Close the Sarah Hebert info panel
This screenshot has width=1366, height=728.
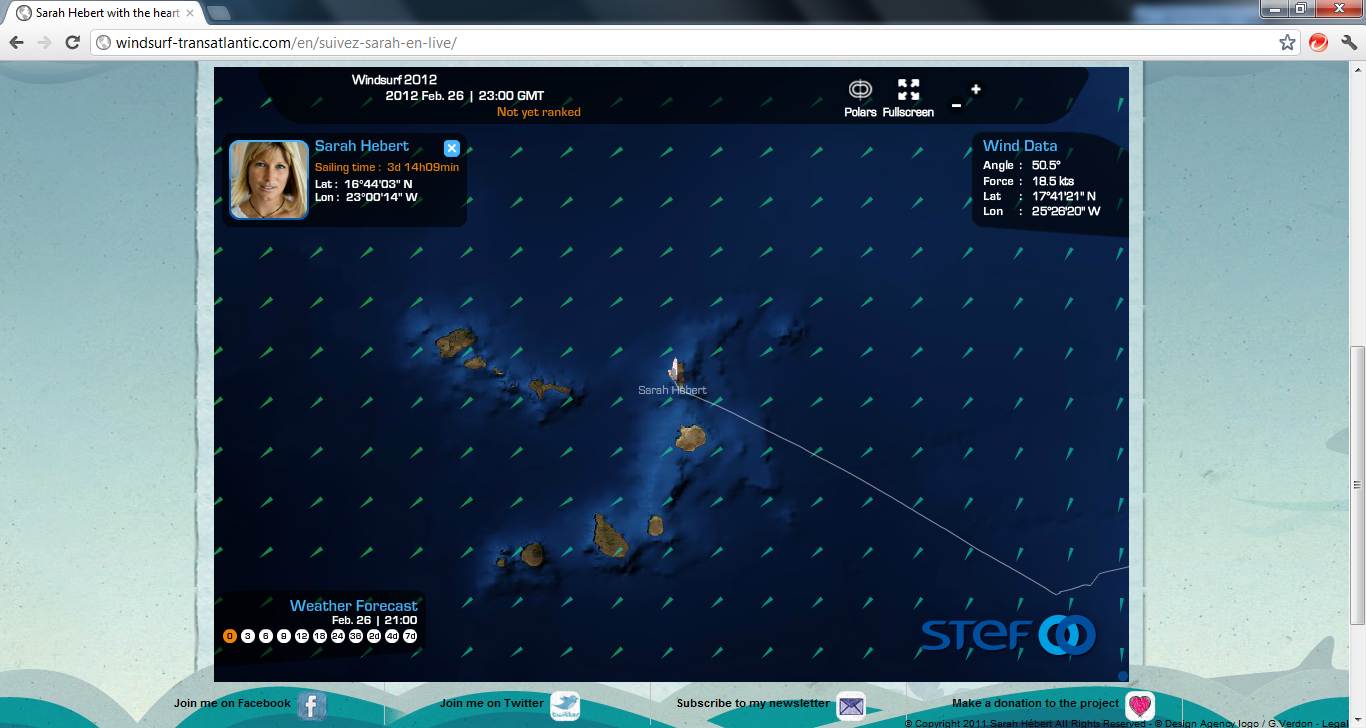coord(451,148)
